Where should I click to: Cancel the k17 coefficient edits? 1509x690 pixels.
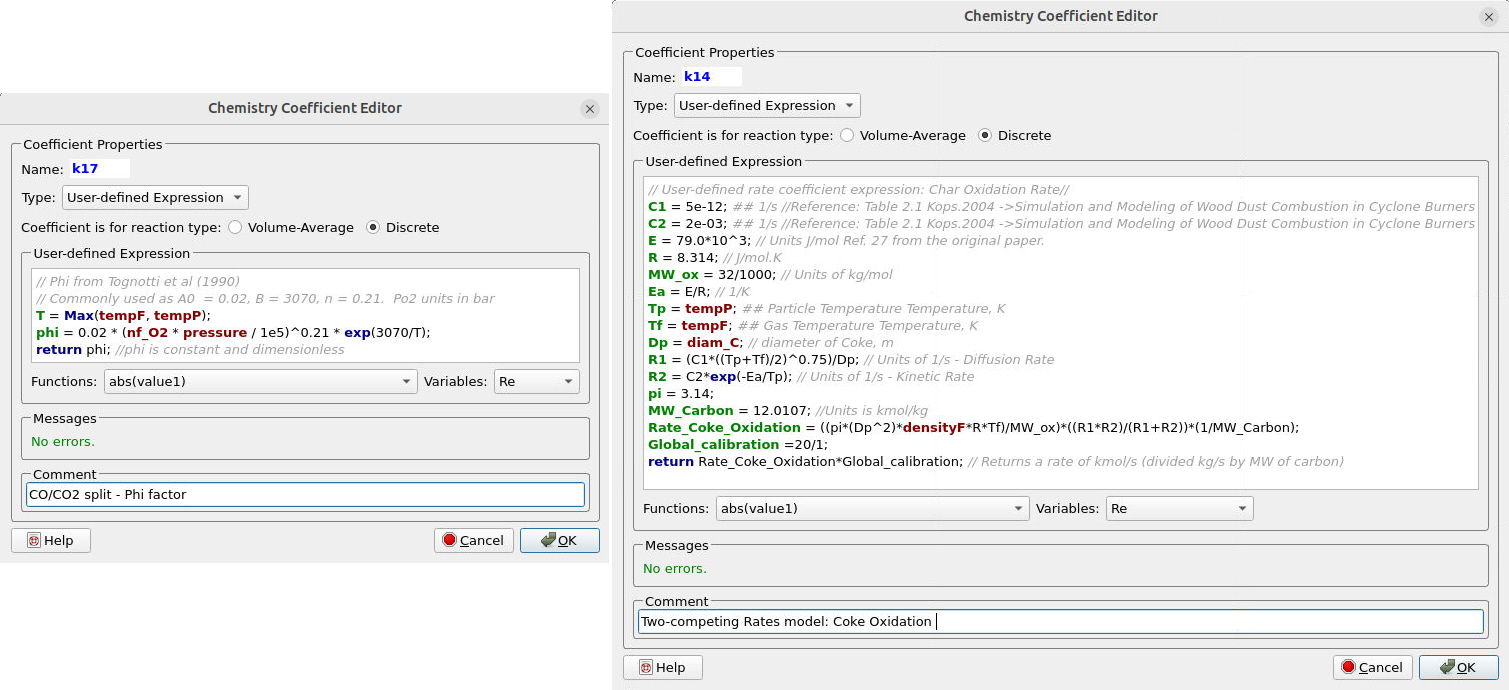tap(473, 540)
